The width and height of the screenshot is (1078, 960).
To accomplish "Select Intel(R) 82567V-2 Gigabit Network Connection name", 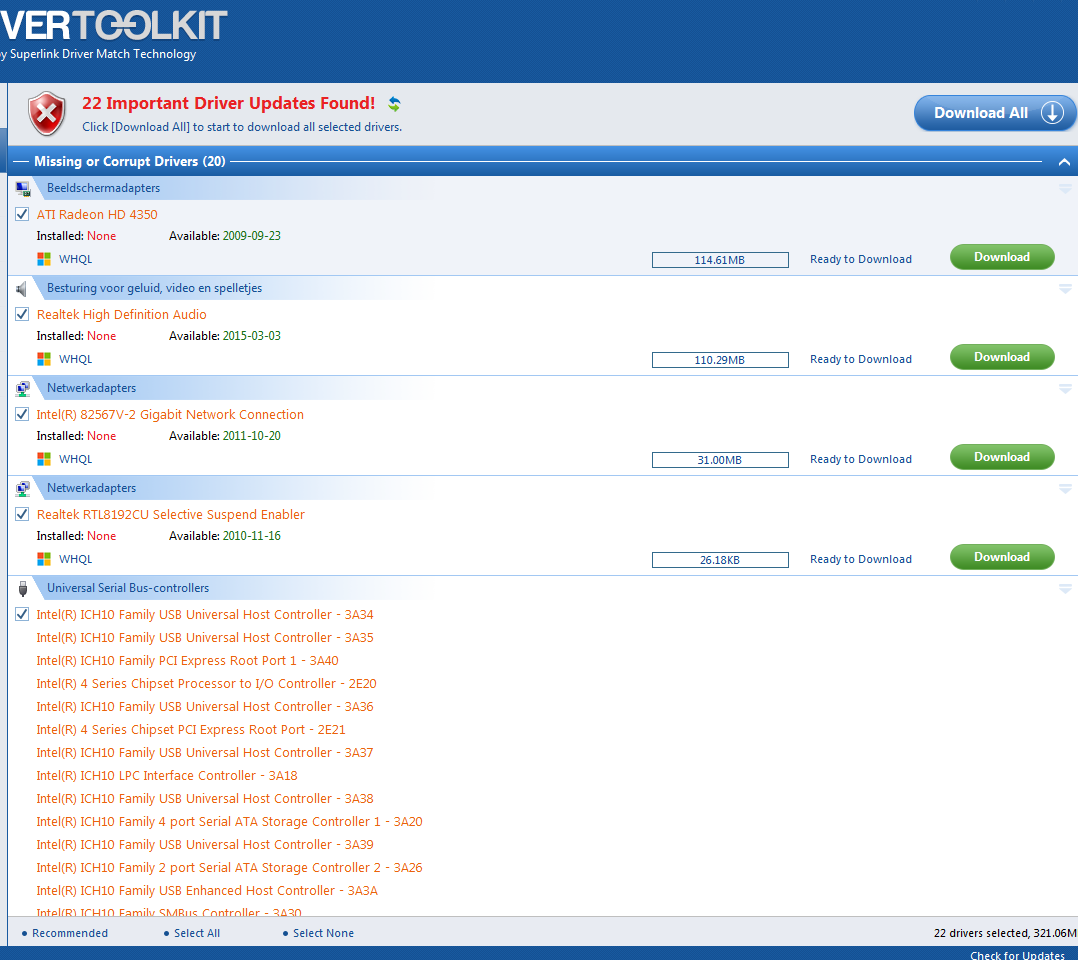I will pos(170,415).
